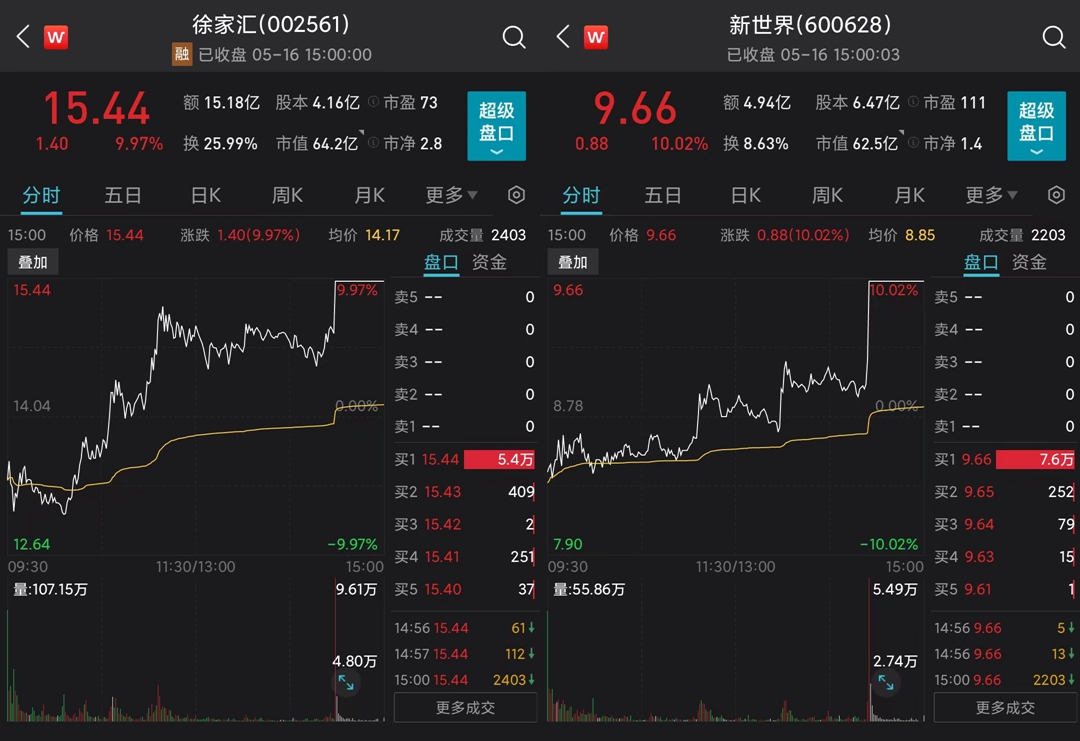This screenshot has width=1080, height=741.
Task: Open 更多 dropdown in 徐家汇 chart tabs
Action: pyautogui.click(x=451, y=196)
